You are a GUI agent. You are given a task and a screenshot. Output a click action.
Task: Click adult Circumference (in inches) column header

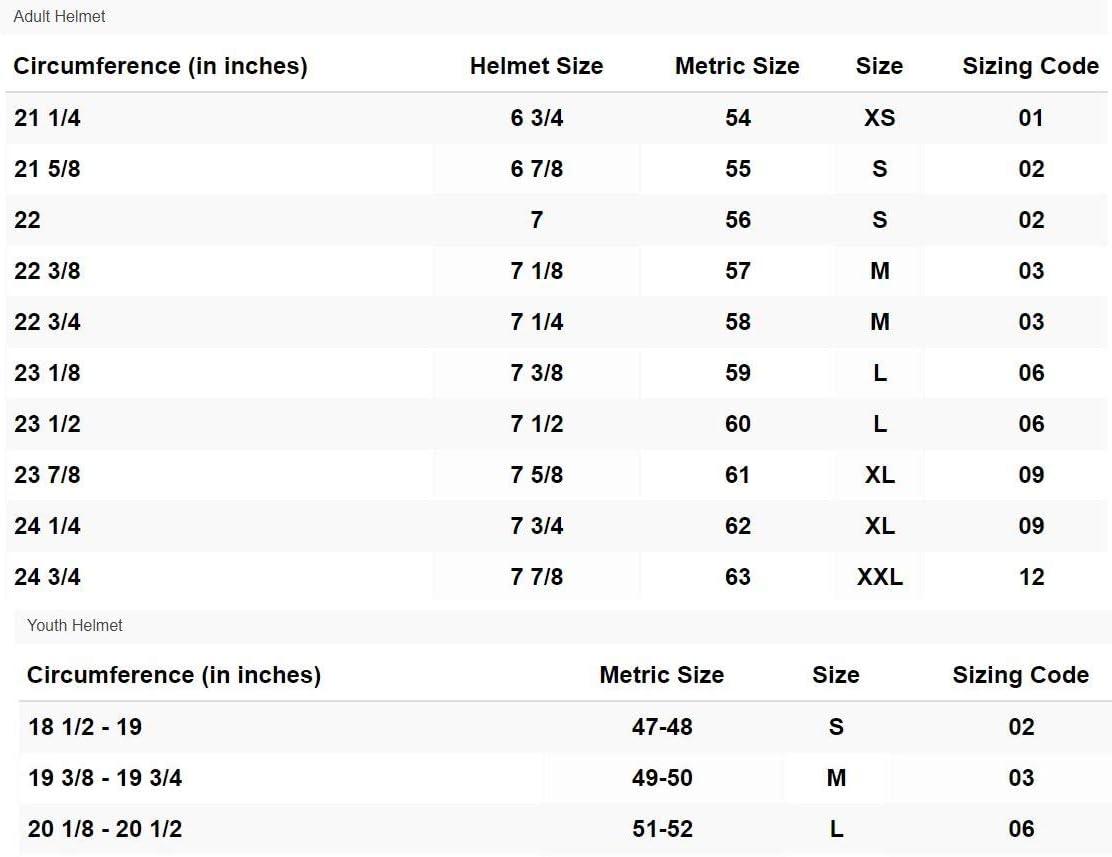pyautogui.click(x=160, y=66)
